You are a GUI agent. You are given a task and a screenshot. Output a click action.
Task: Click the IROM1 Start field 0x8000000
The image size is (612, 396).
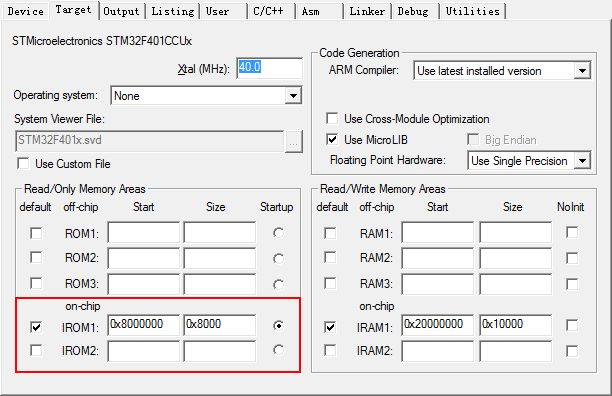coord(143,325)
